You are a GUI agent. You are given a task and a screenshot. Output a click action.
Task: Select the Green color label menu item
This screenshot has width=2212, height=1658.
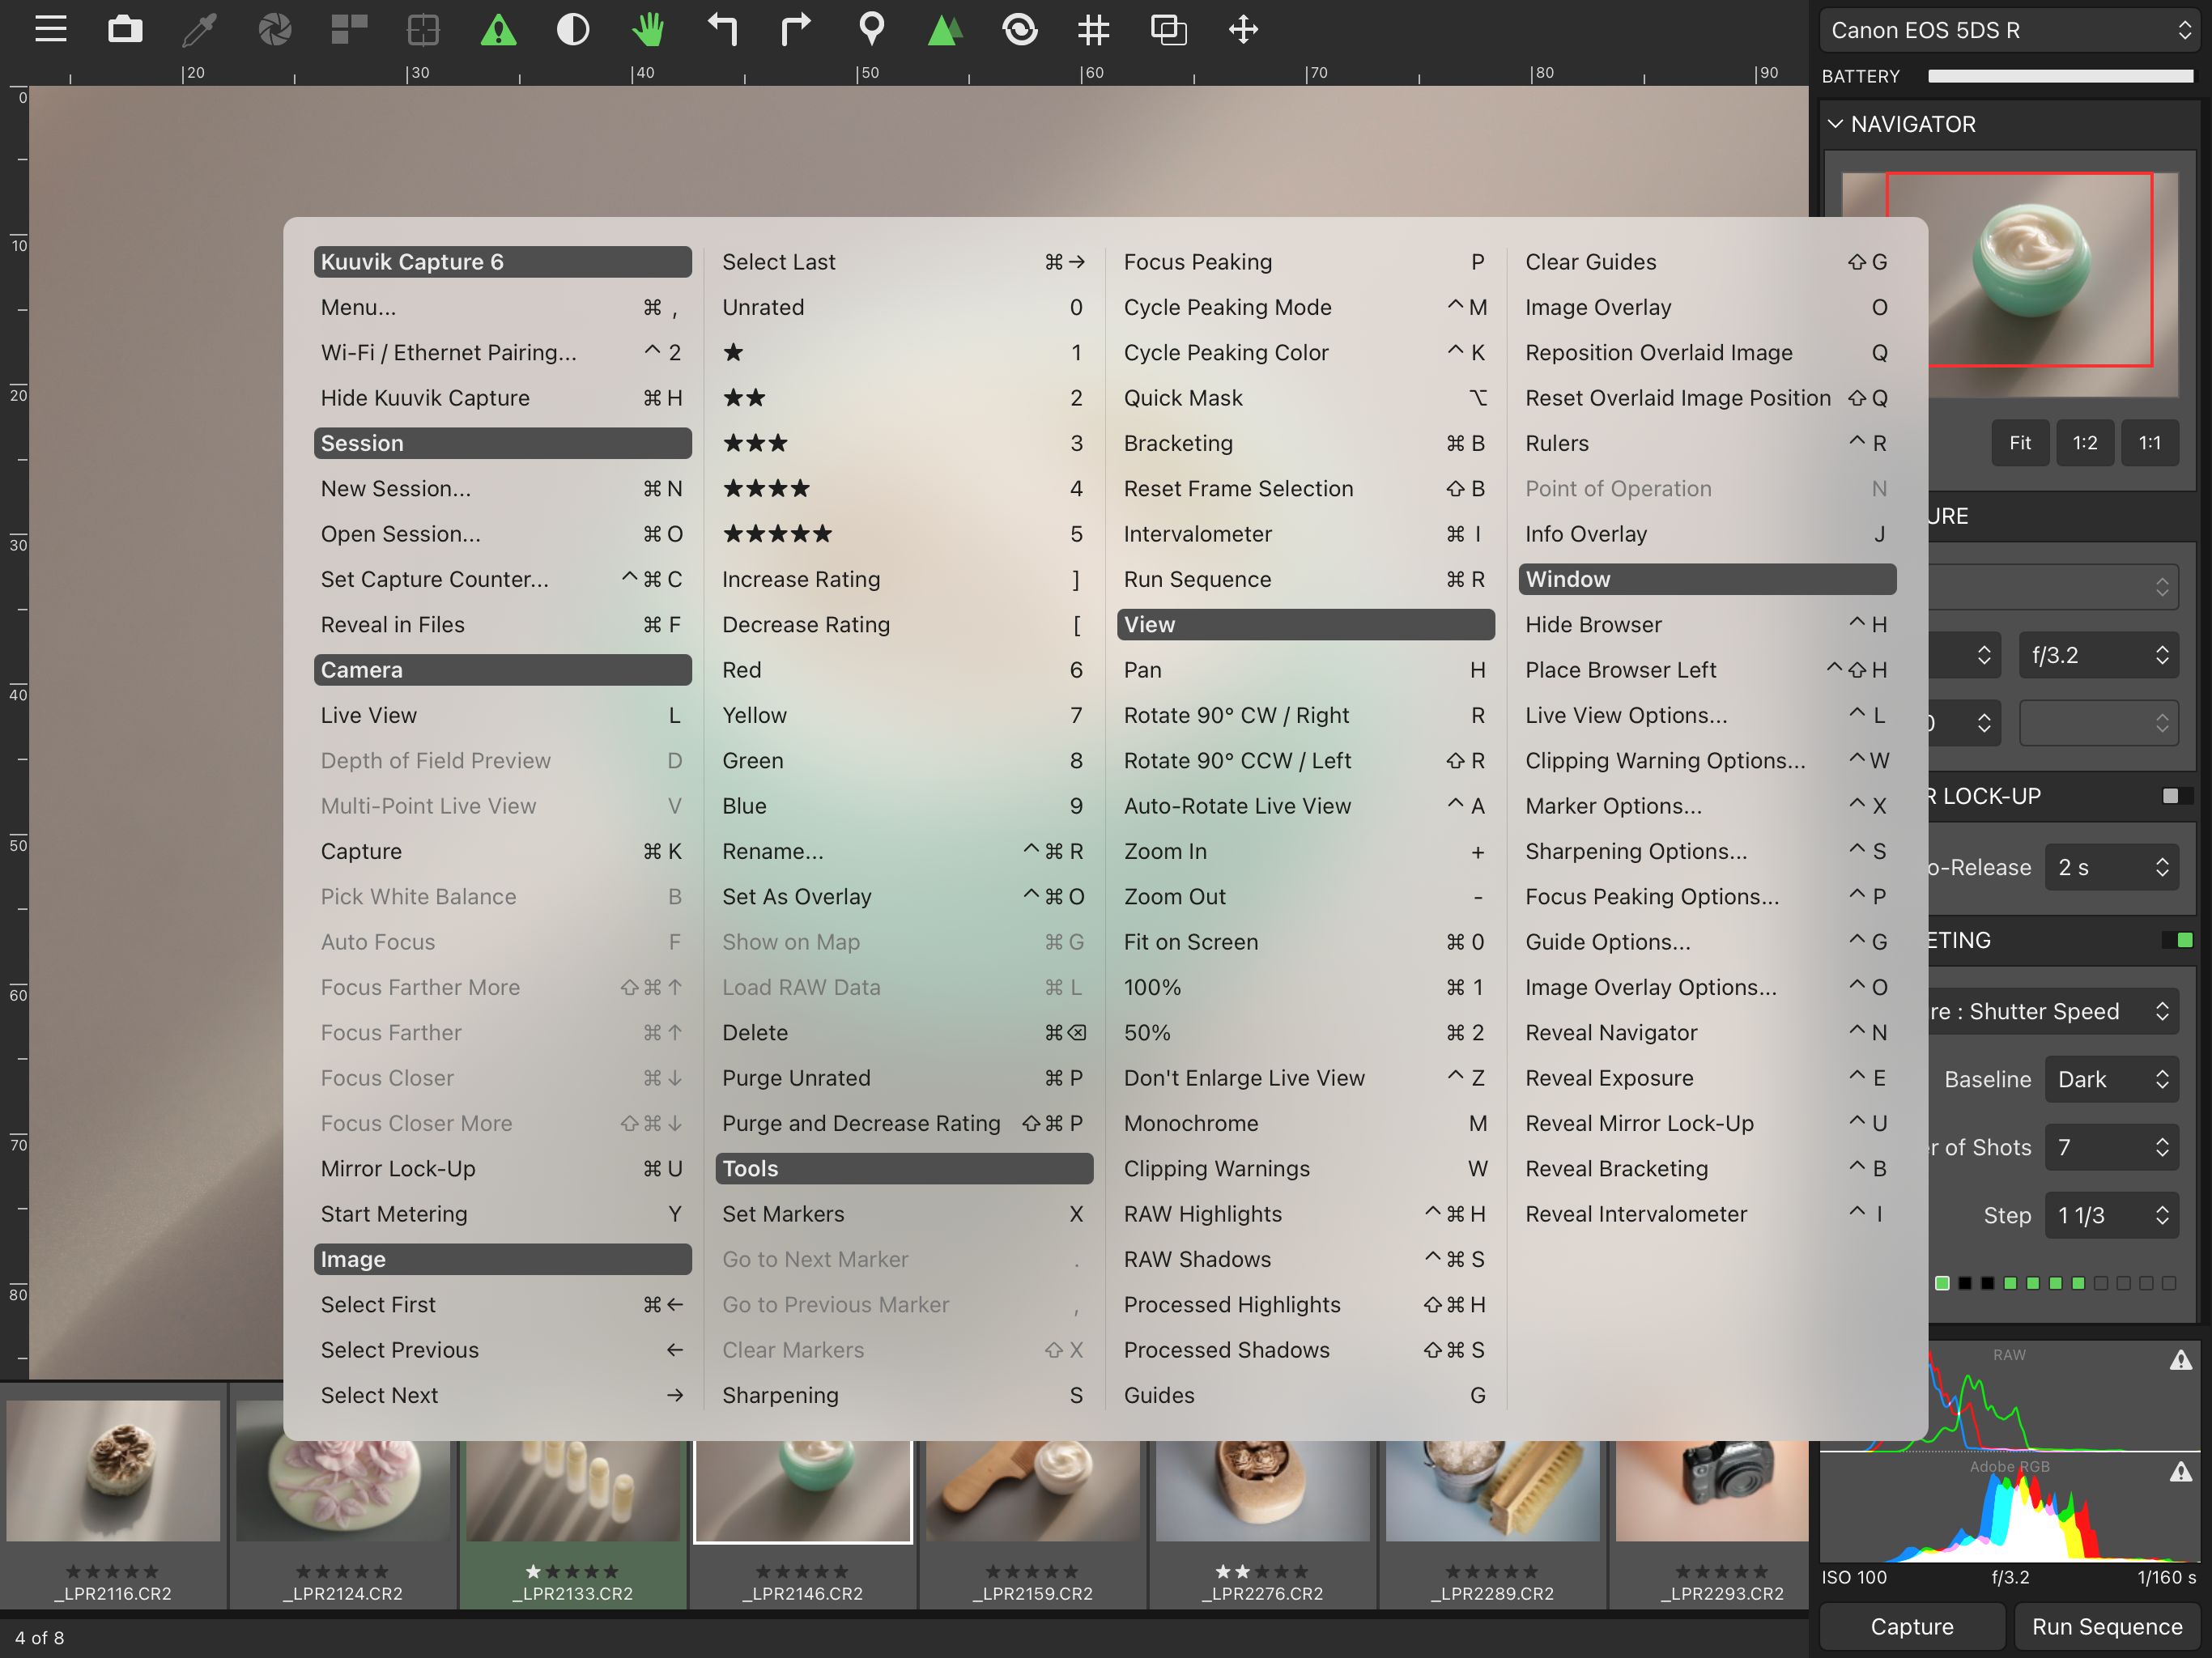[904, 760]
